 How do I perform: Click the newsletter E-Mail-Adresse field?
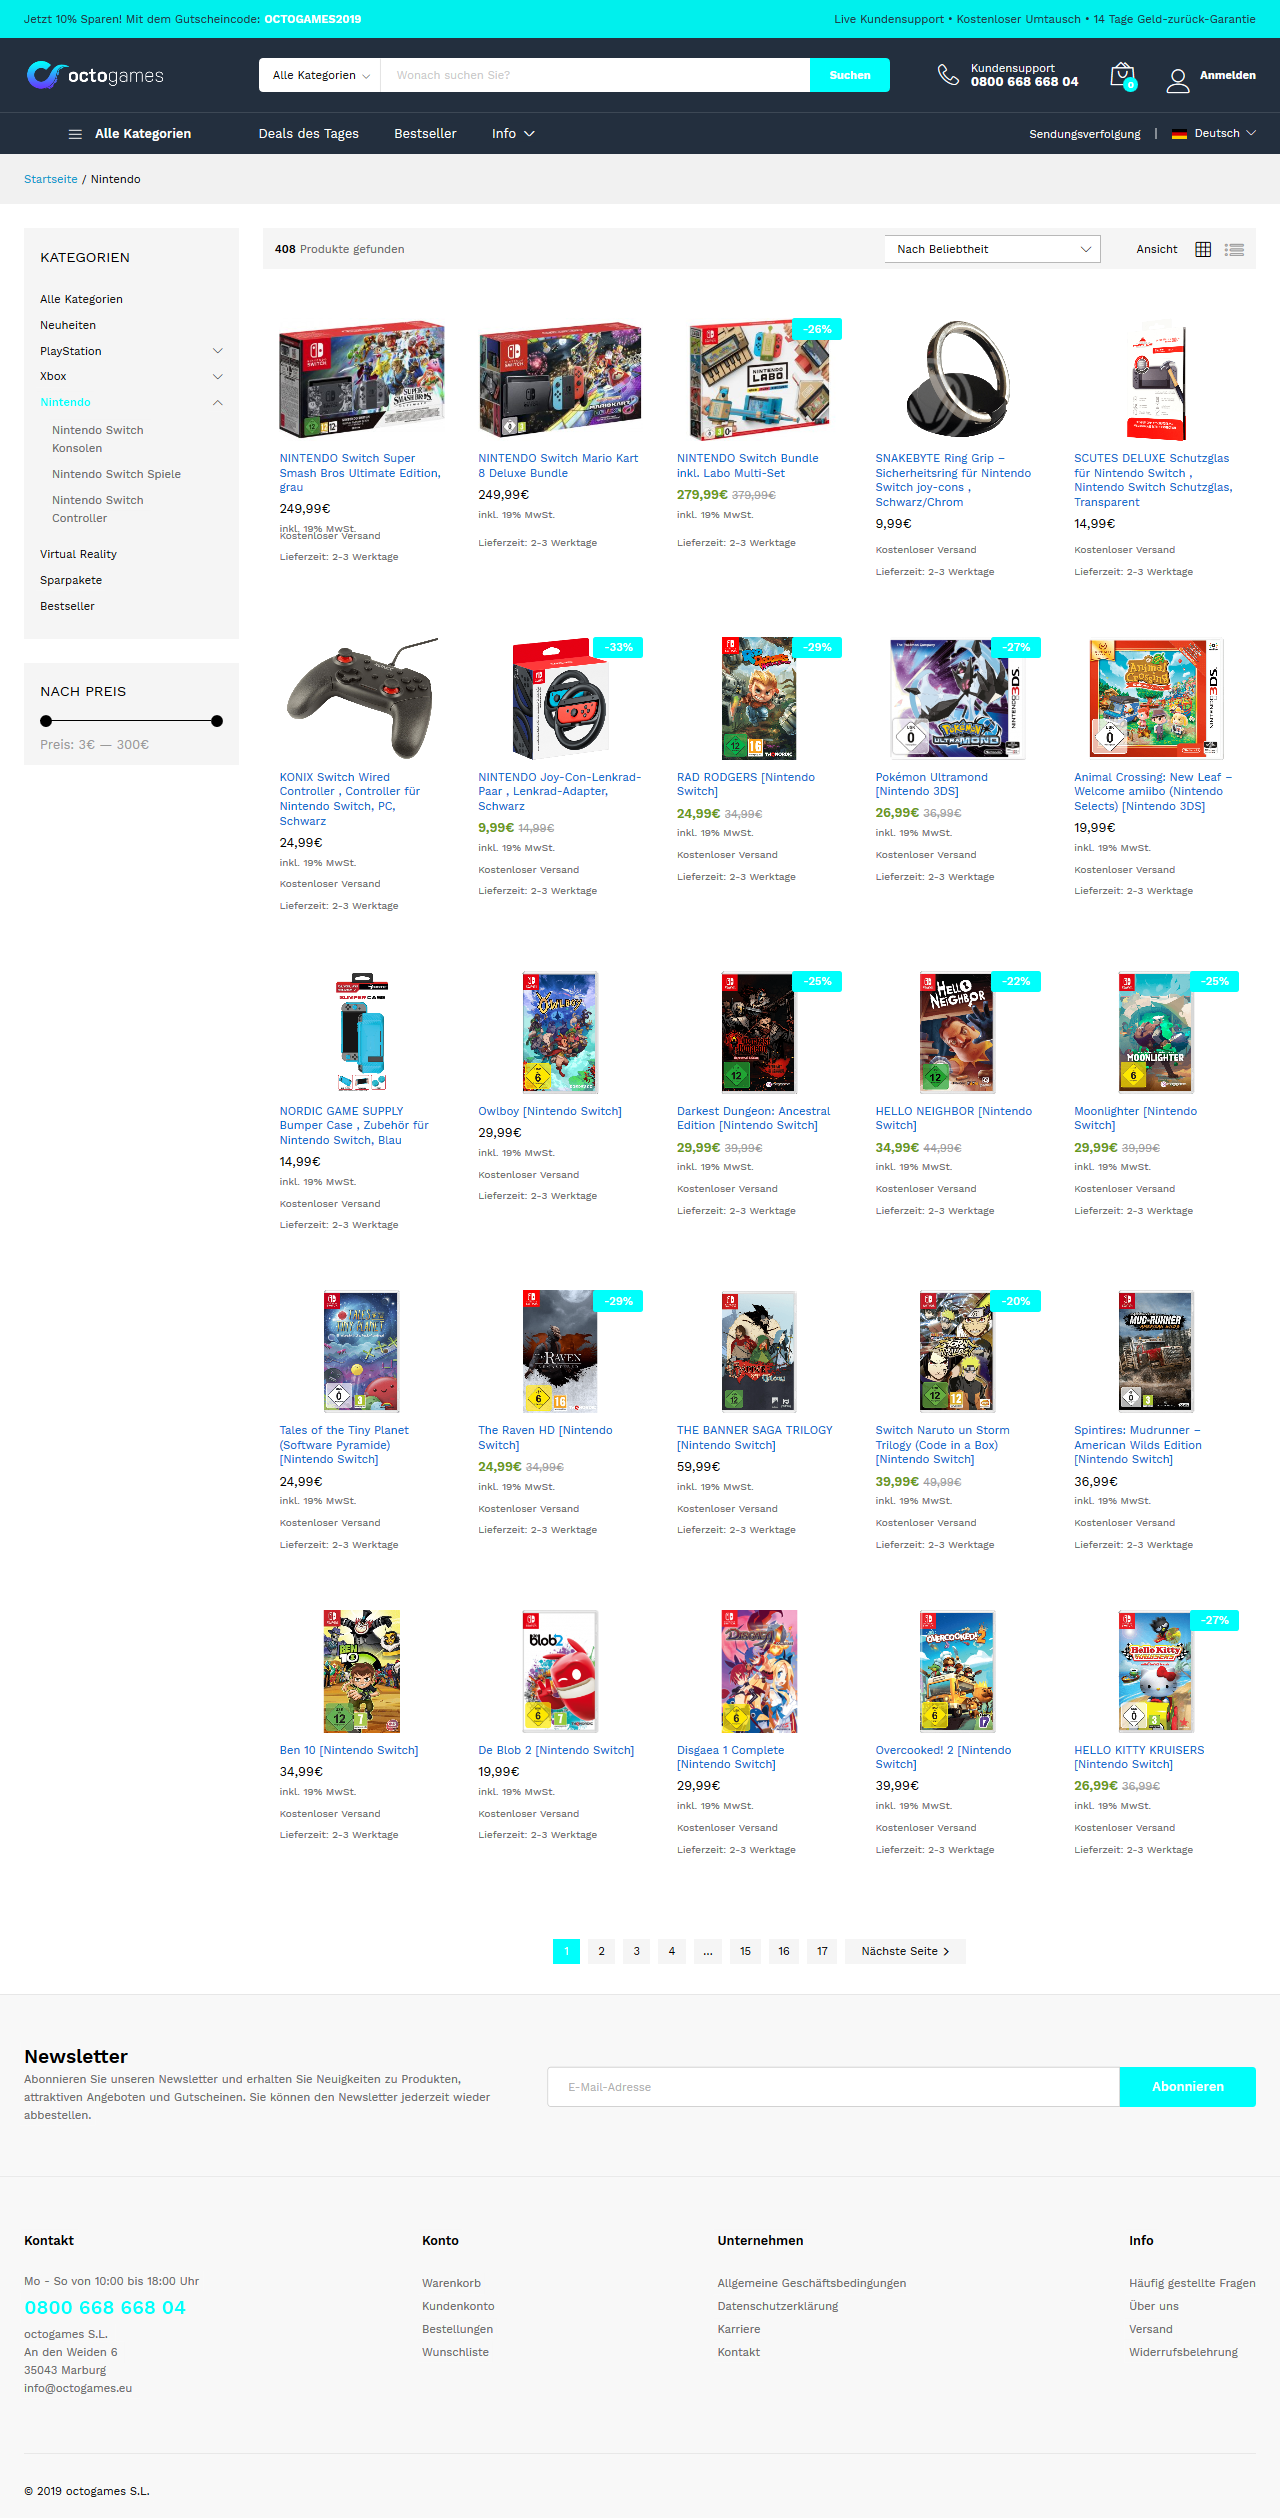click(x=833, y=2087)
